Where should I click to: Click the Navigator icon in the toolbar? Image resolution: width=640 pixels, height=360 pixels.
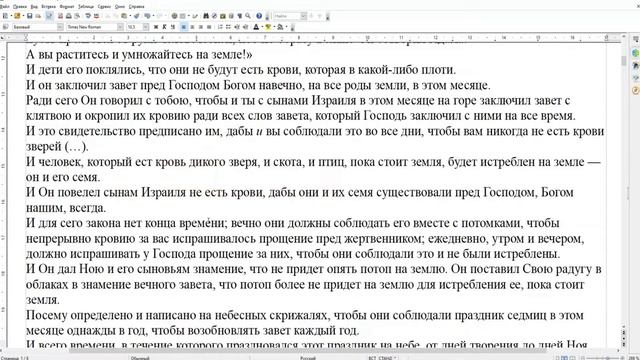point(214,16)
